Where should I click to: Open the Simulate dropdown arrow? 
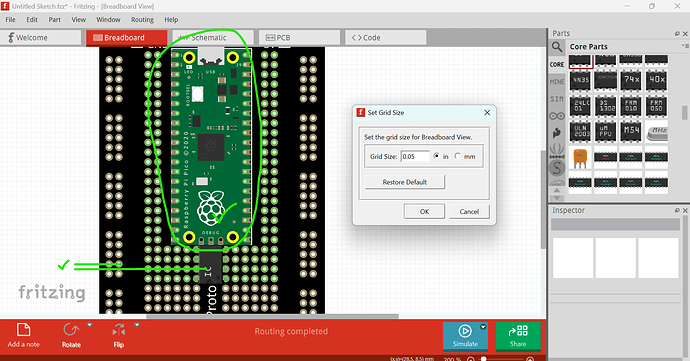tap(483, 327)
